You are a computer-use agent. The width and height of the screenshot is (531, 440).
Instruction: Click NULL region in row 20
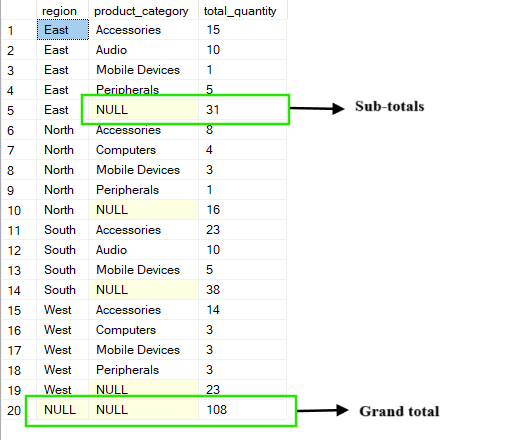coord(63,410)
